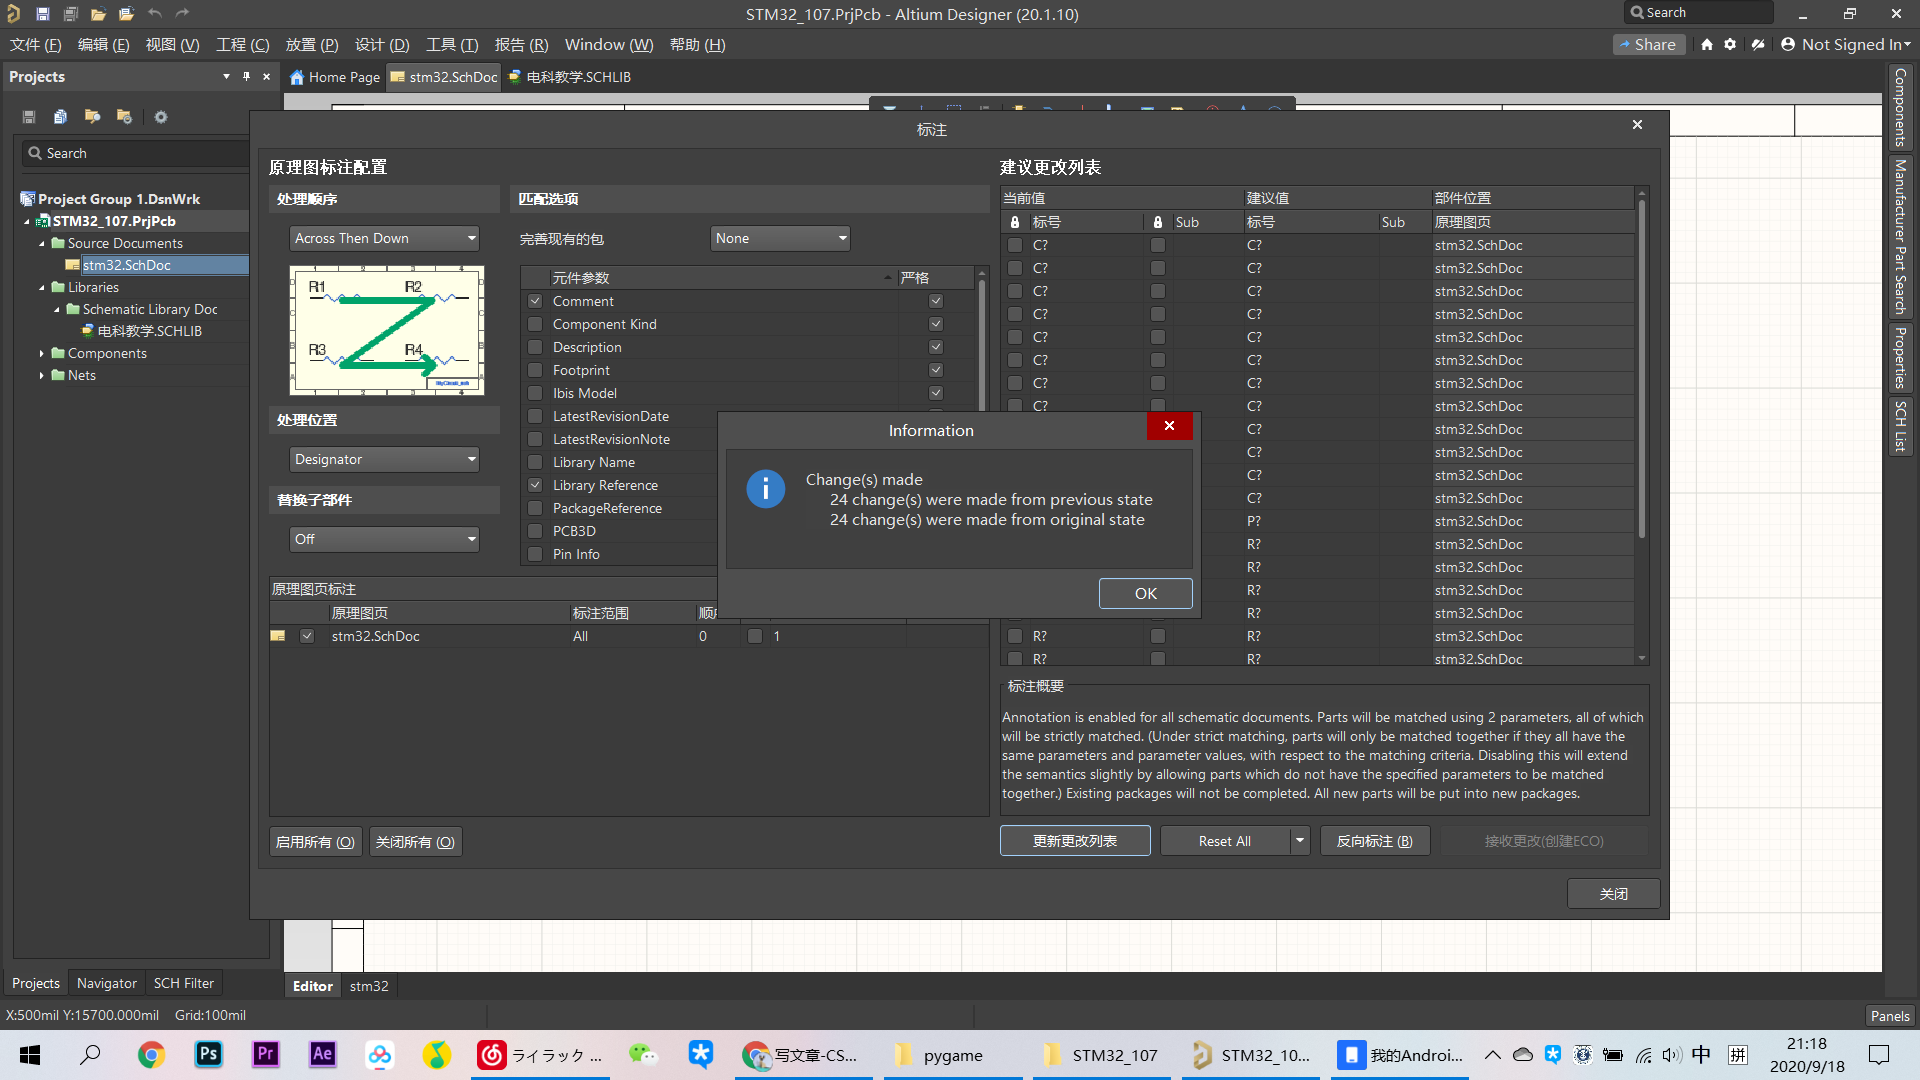Click OK in the Information dialog
Screen dimensions: 1920x1080
coord(1145,593)
